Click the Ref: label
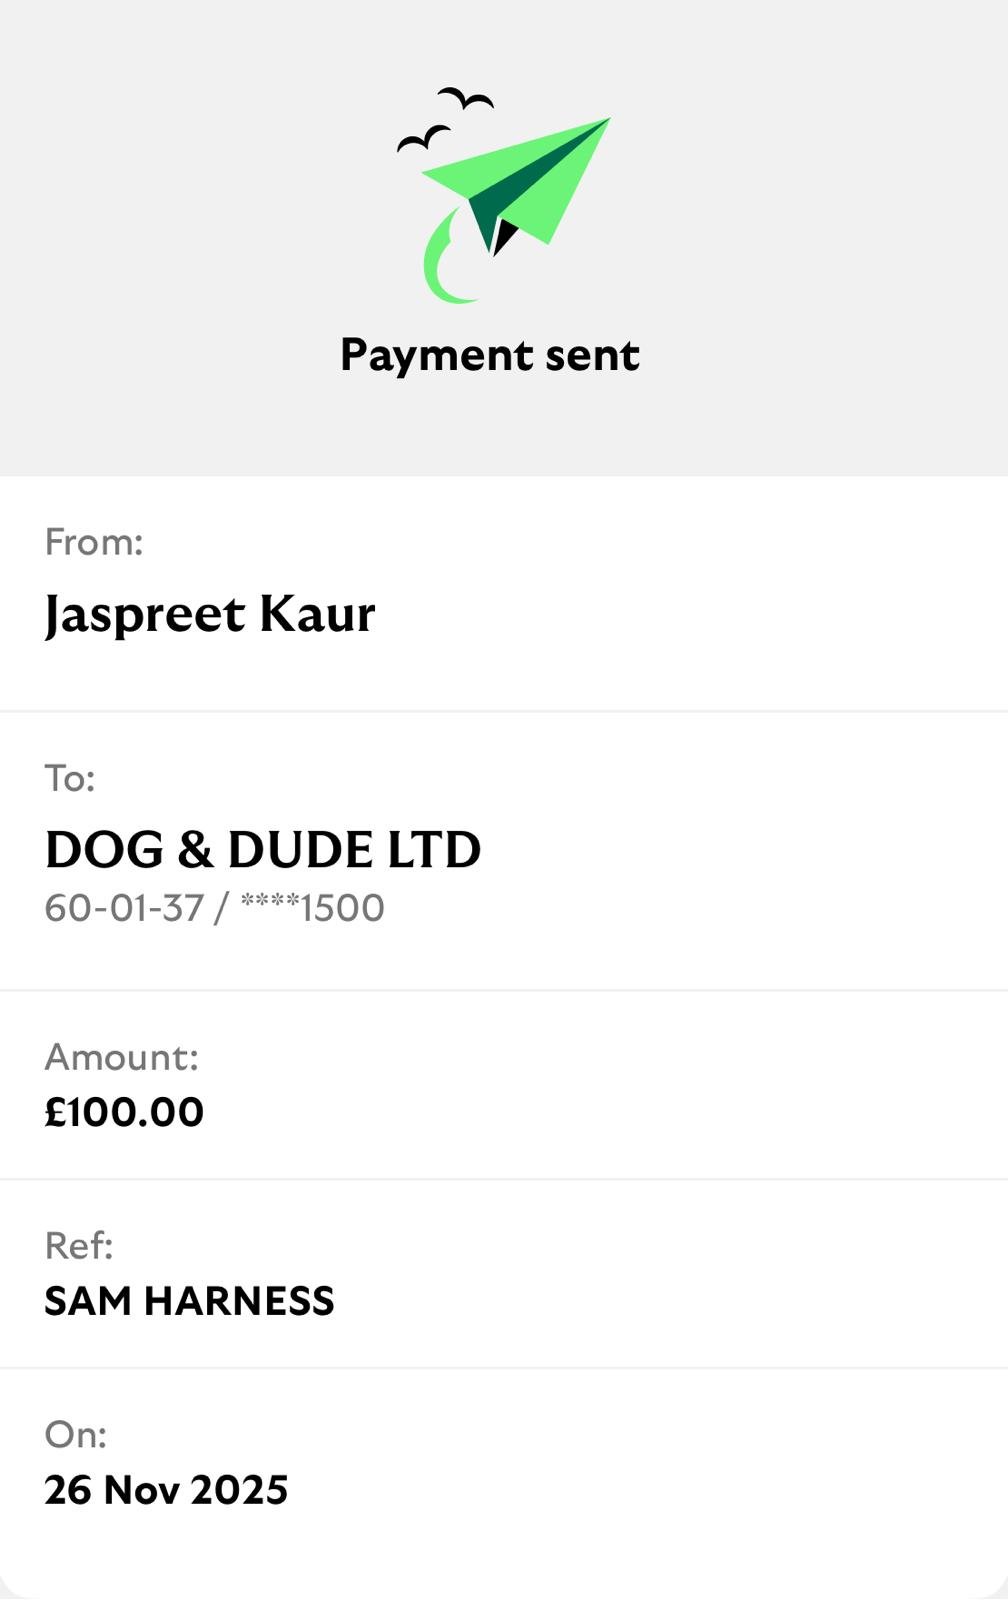 [x=79, y=1245]
